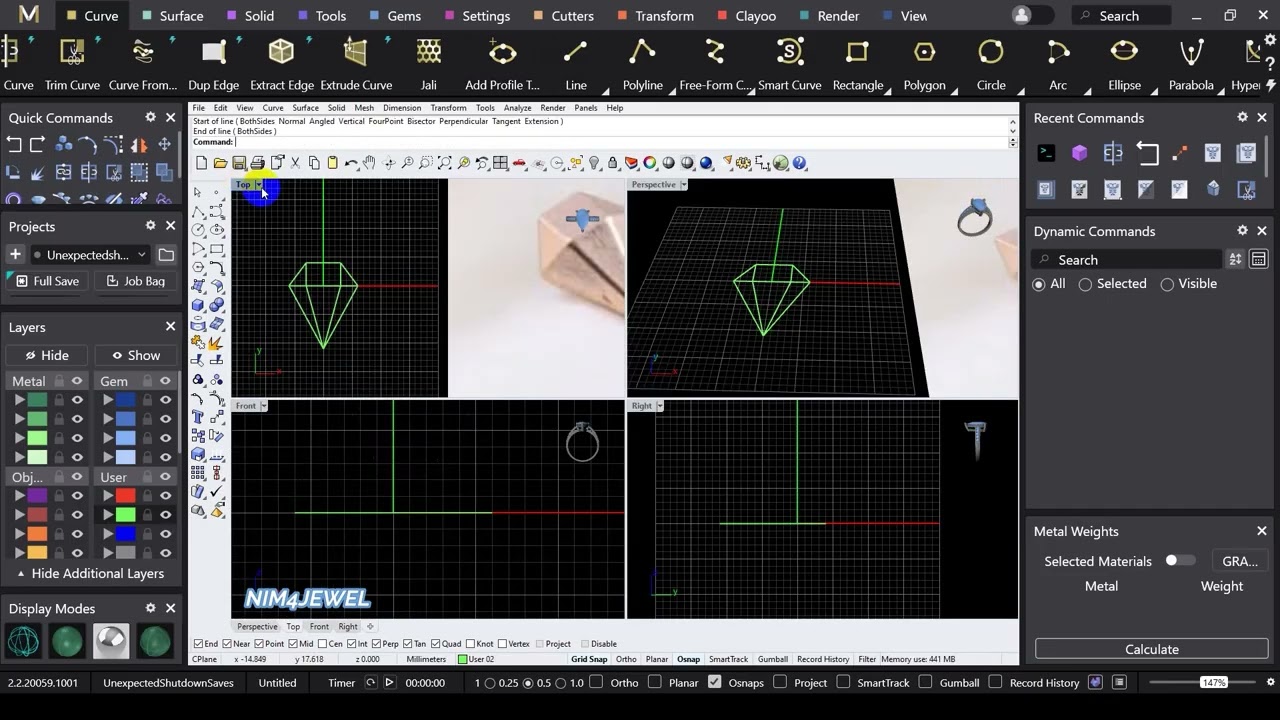This screenshot has width=1280, height=720.
Task: Disable the Osnaps checkbox in bottom bar
Action: pyautogui.click(x=714, y=683)
